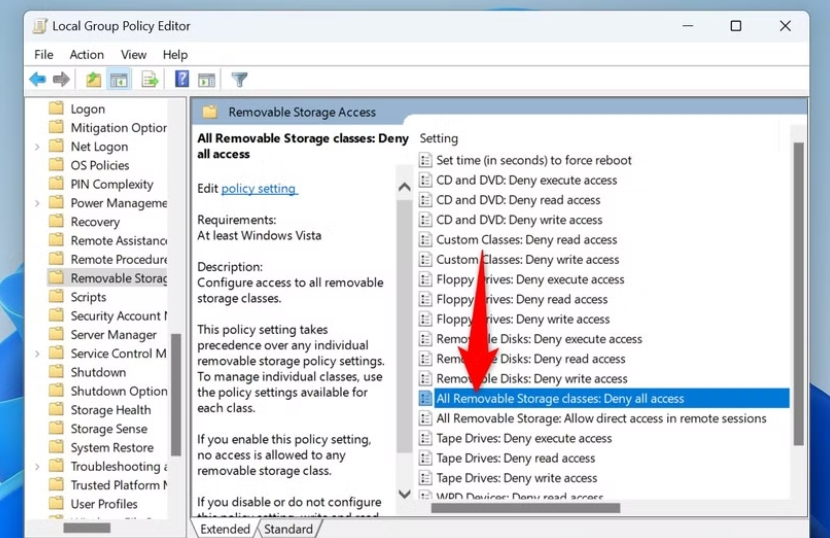
Task: Click the settings list horizontal scrollbar
Action: click(526, 508)
